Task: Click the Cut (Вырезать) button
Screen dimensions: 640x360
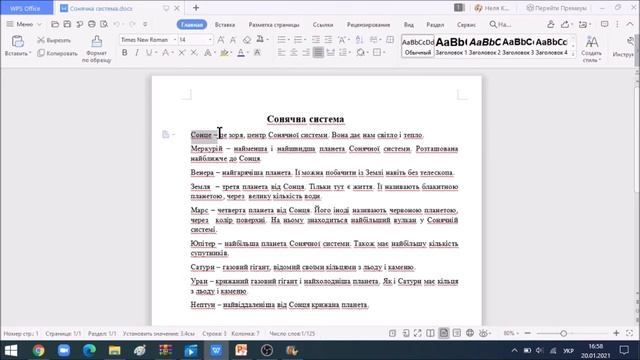Action: 54,40
